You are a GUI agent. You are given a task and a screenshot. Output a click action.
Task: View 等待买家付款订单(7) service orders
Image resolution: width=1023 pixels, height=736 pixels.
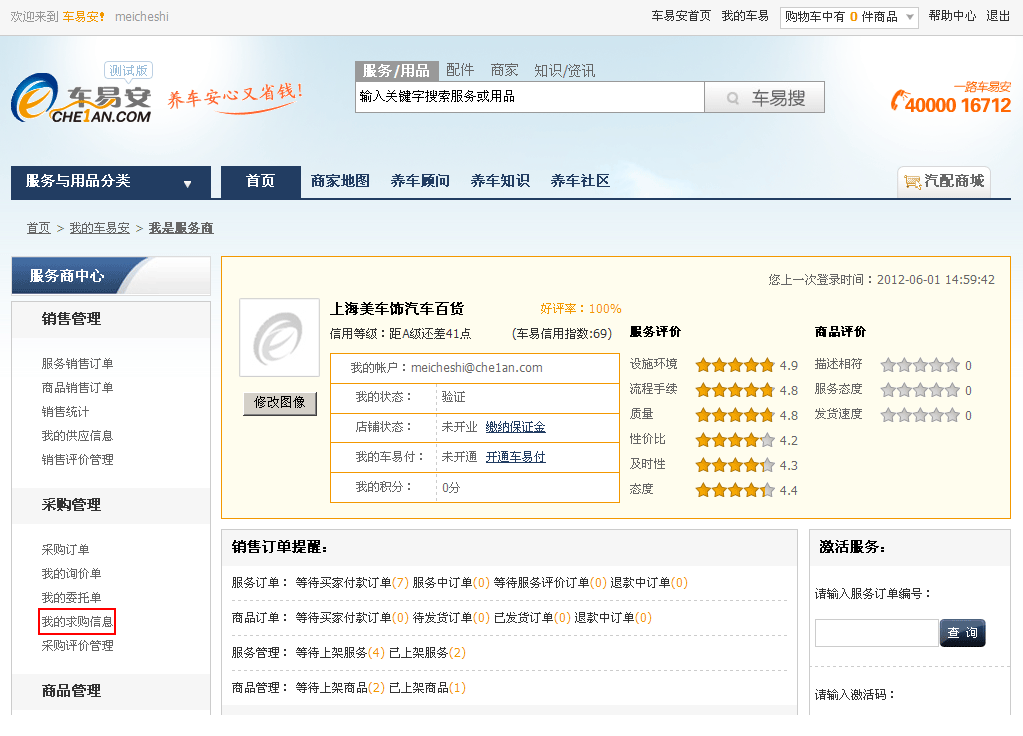pyautogui.click(x=352, y=583)
